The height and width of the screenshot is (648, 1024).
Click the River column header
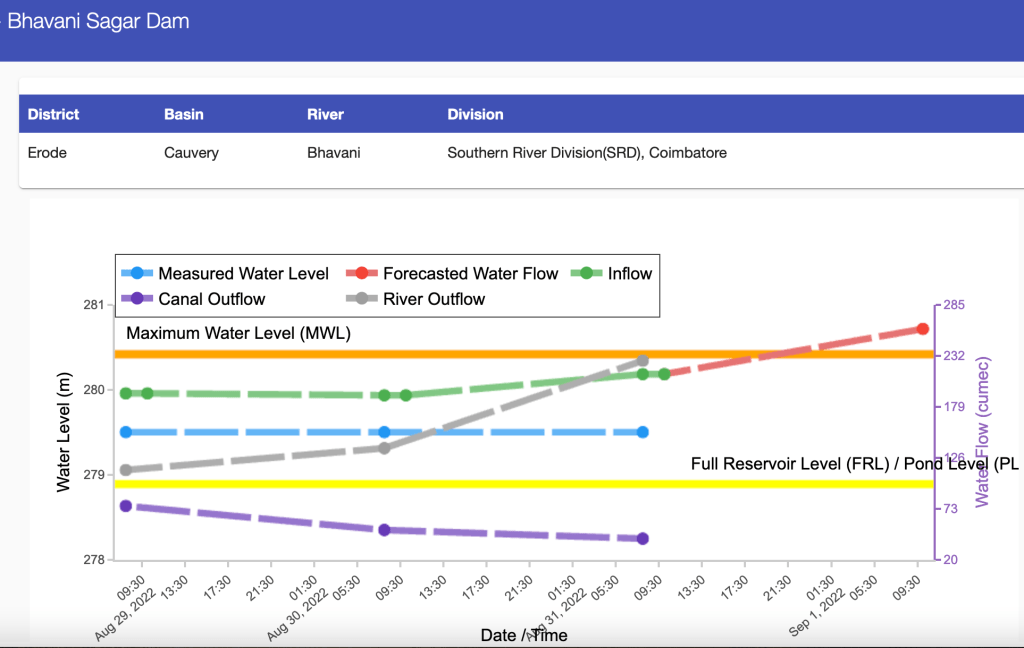325,114
